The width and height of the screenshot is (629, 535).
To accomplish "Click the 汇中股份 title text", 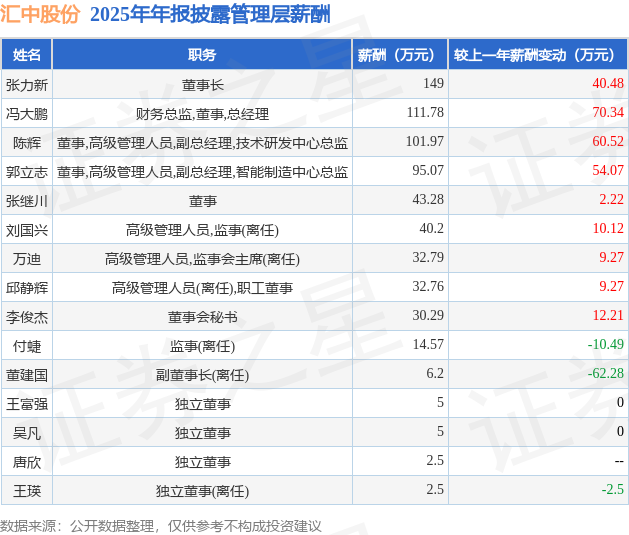I will point(40,14).
